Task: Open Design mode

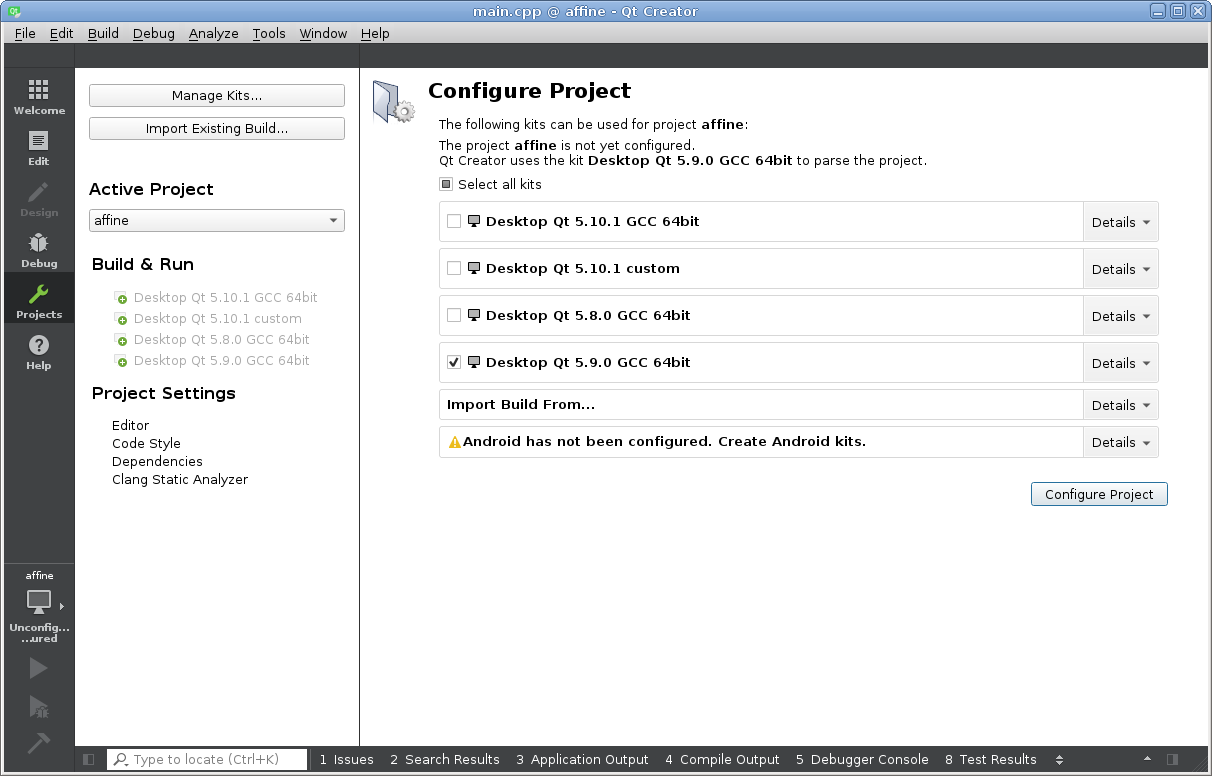Action: pos(39,198)
